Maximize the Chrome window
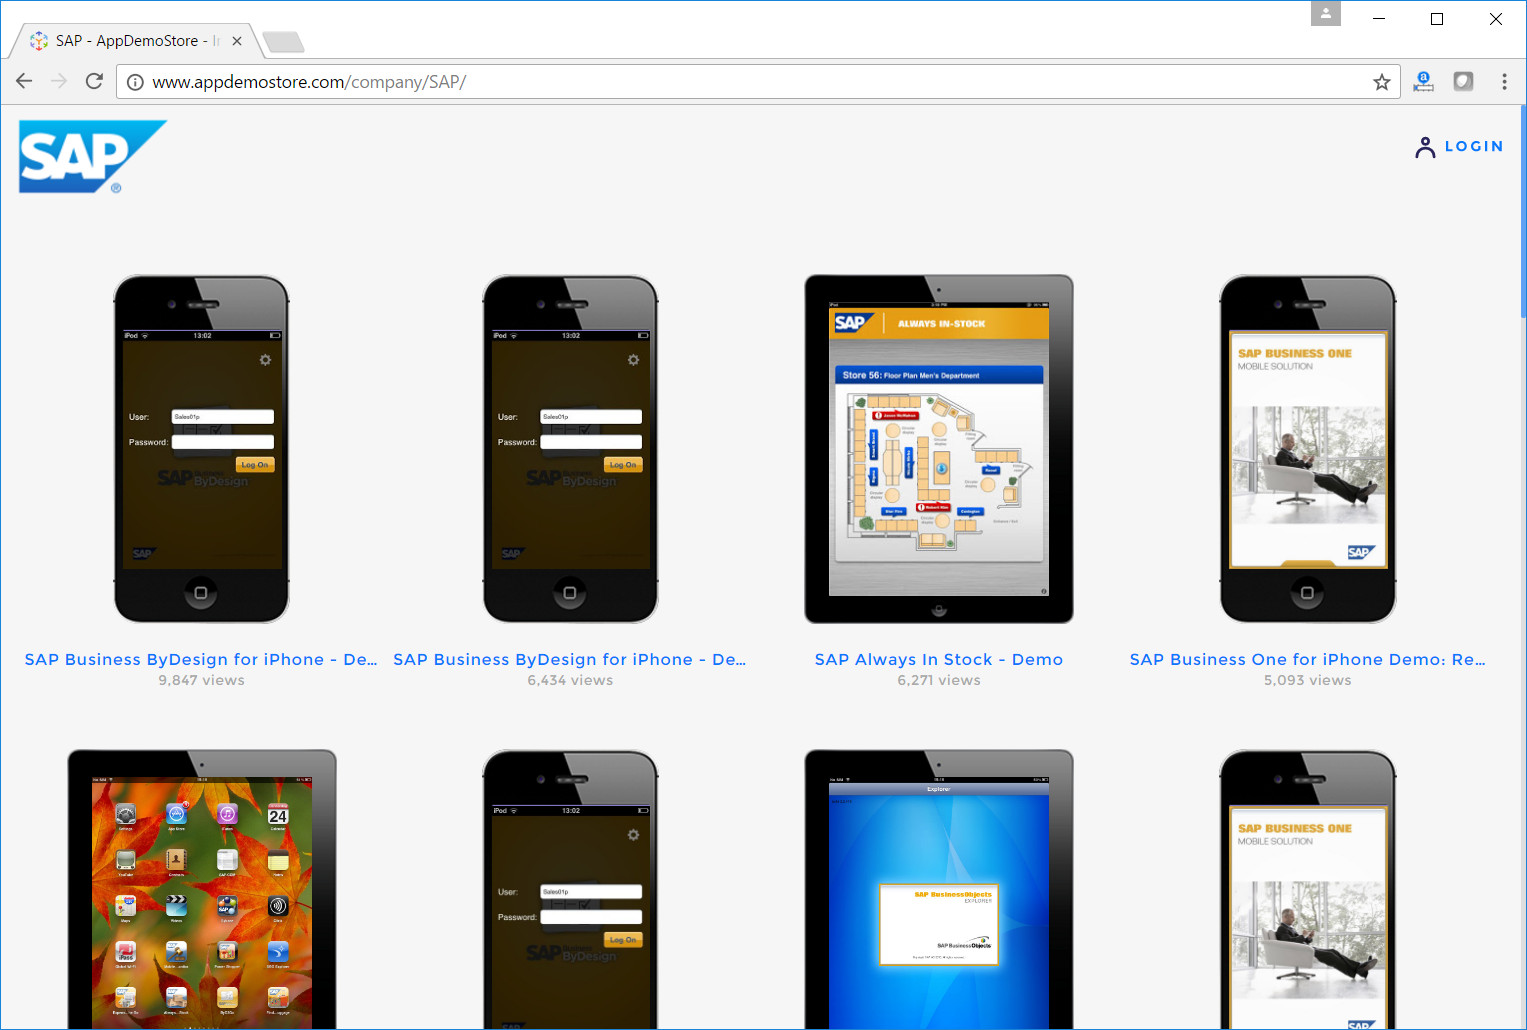The image size is (1527, 1030). tap(1437, 18)
